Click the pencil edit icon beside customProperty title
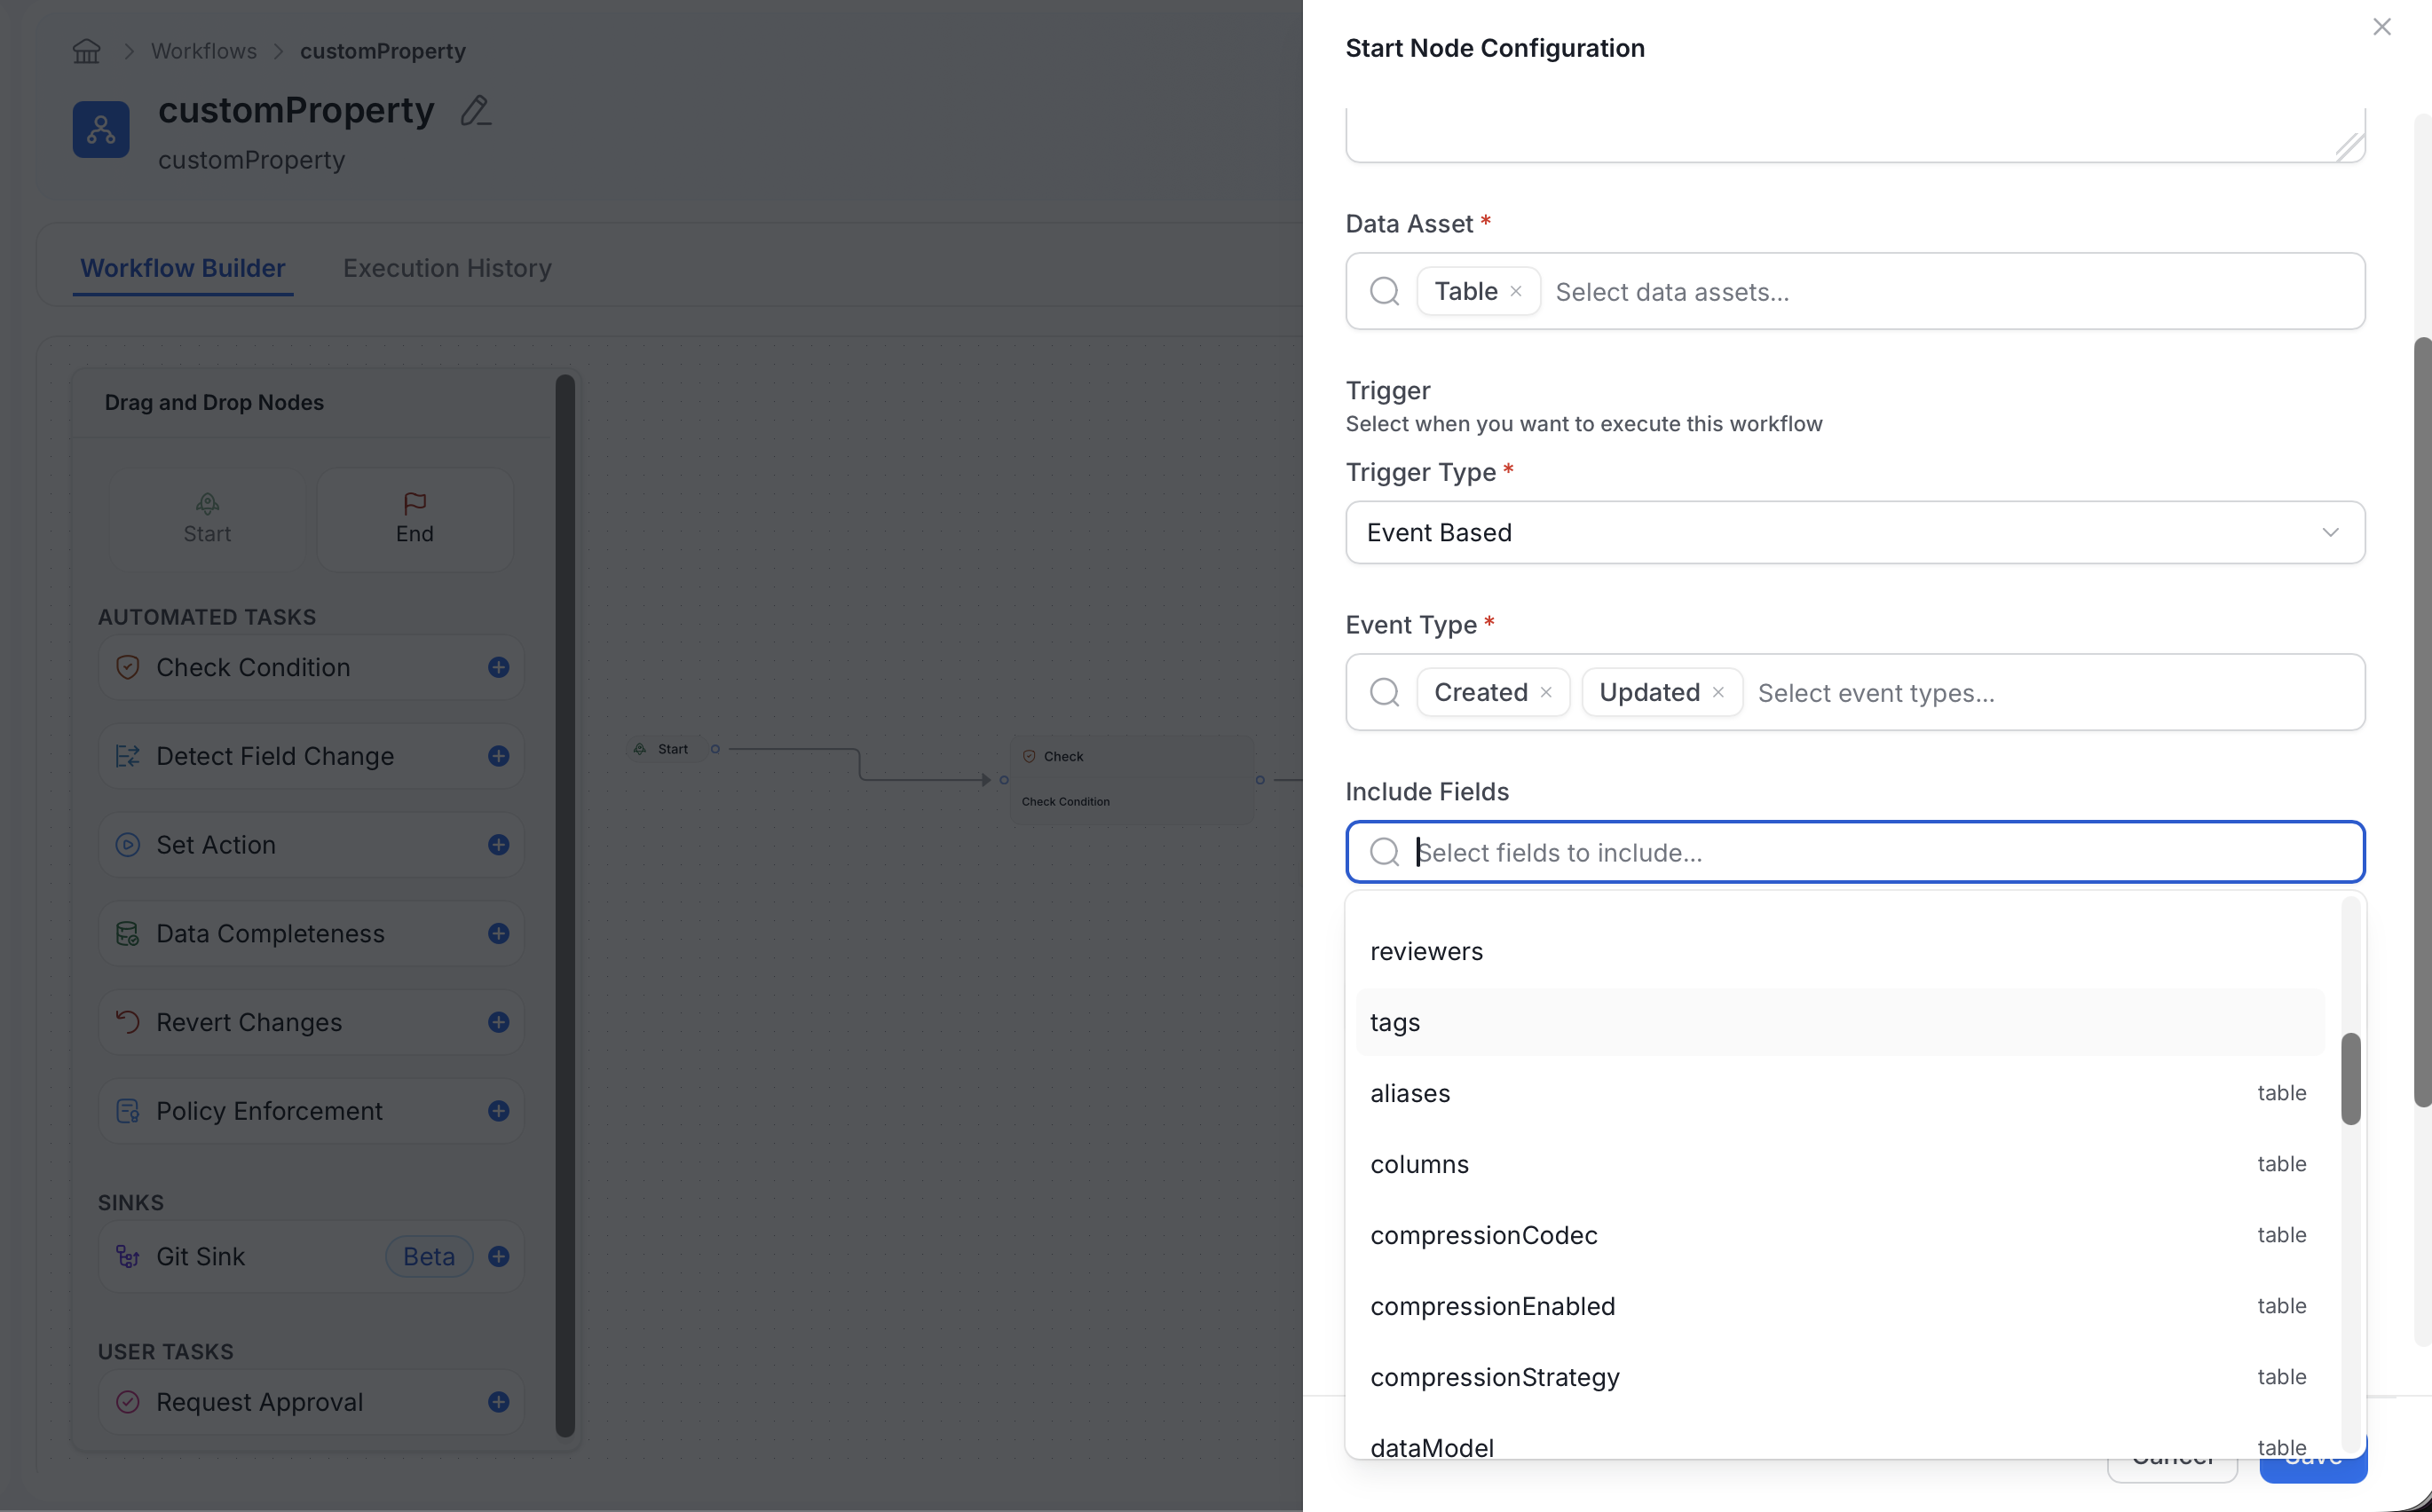Viewport: 2432px width, 1512px height. [x=475, y=110]
